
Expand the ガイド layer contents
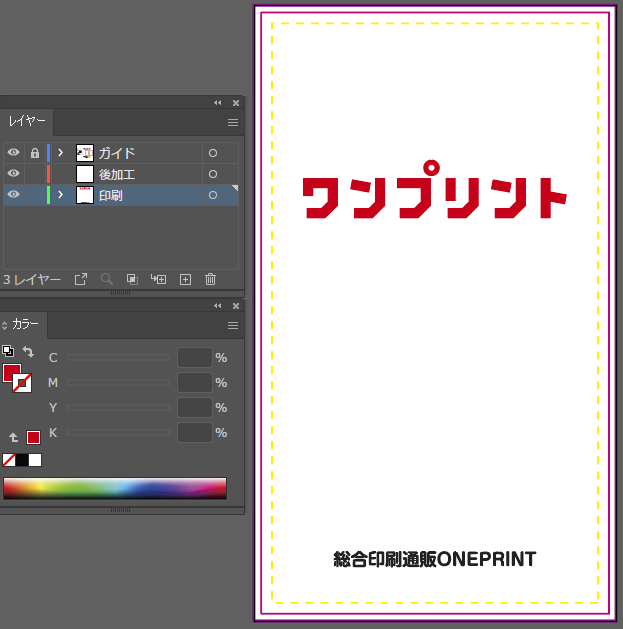(60, 153)
